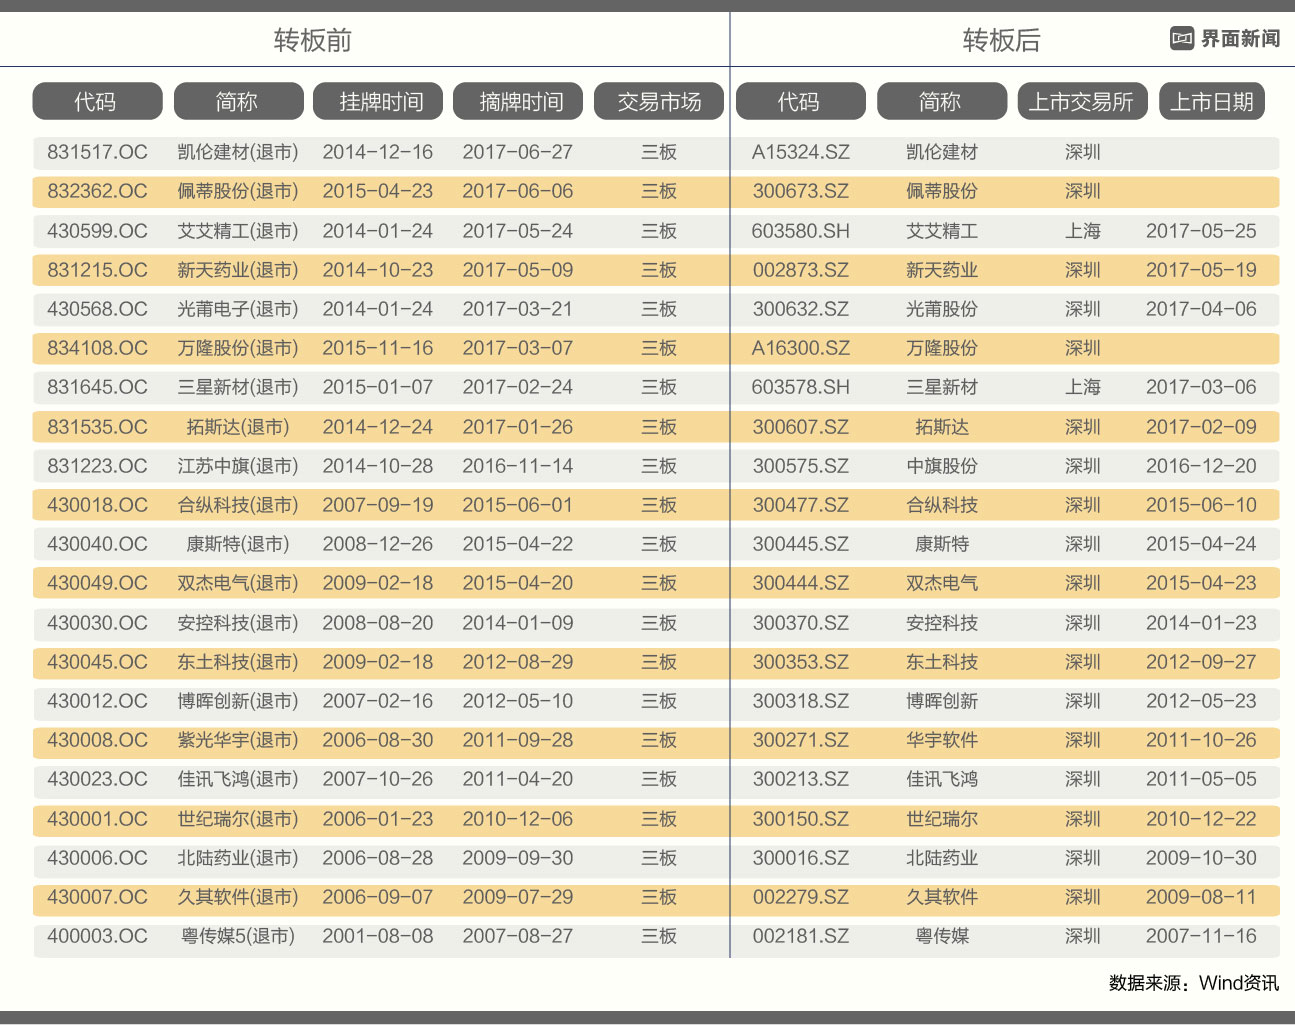The width and height of the screenshot is (1295, 1025).
Task: Select the 江苏中旗(退市) cell
Action: point(238,466)
